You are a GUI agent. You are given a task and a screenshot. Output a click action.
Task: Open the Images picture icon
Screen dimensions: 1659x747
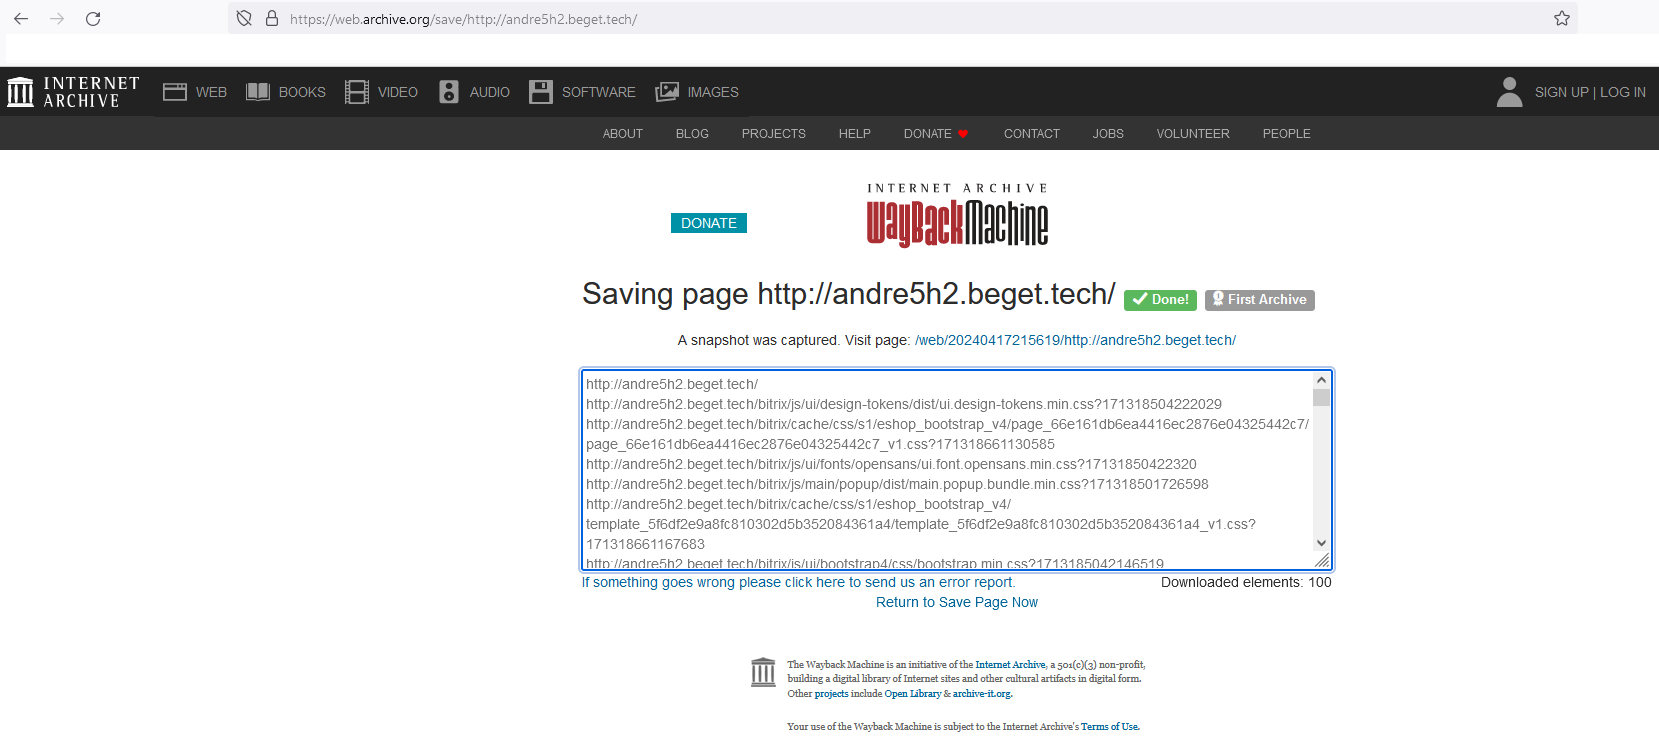667,92
